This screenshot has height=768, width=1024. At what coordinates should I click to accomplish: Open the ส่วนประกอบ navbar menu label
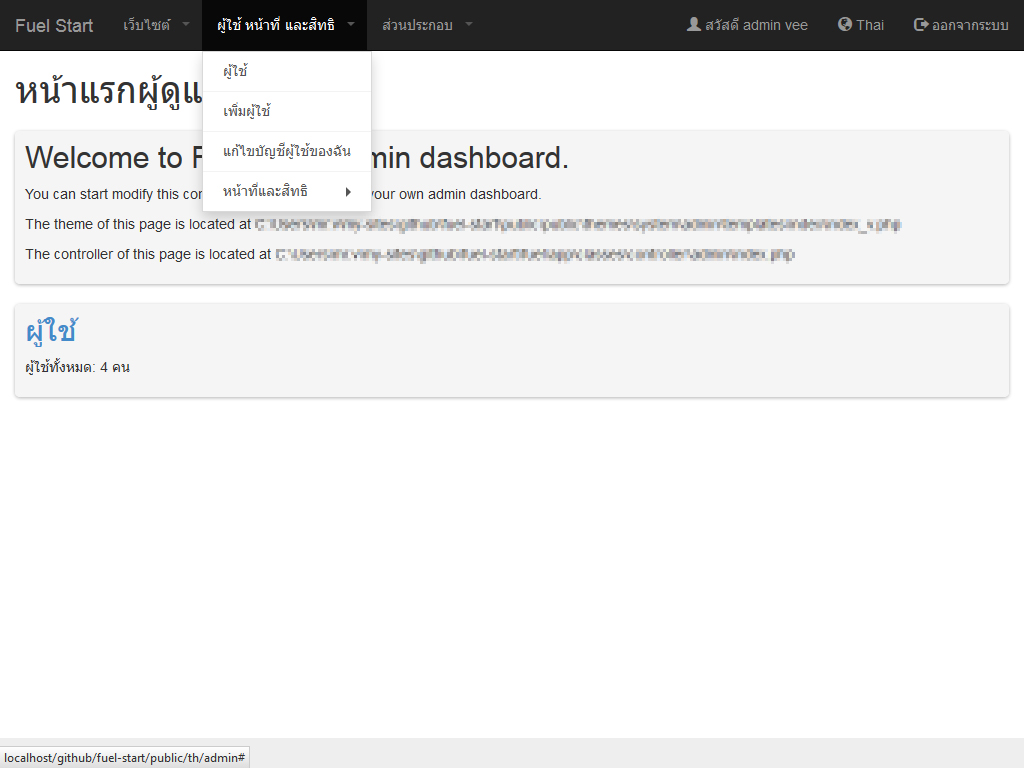point(417,25)
